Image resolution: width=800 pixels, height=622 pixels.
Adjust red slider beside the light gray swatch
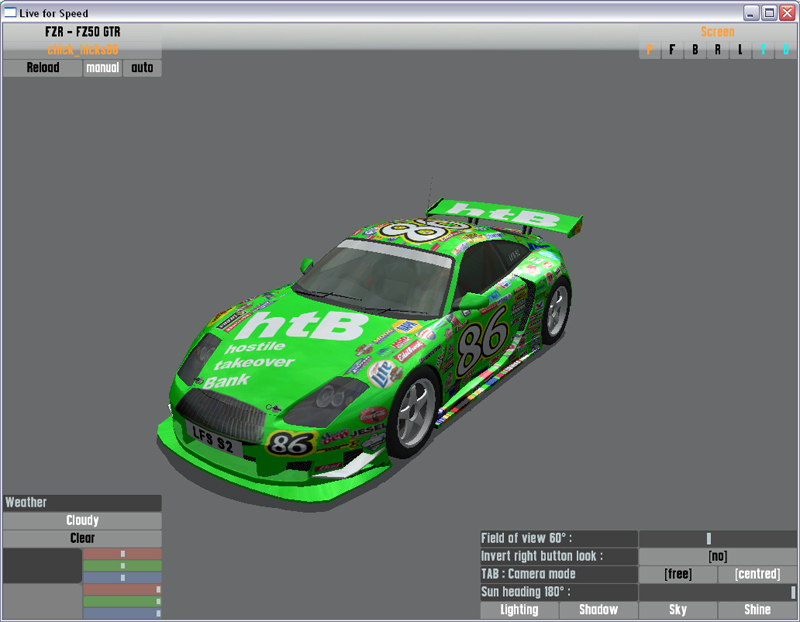click(x=122, y=589)
